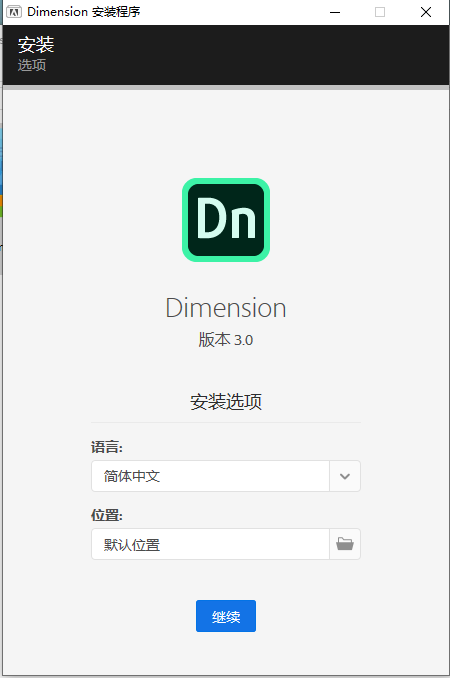Image resolution: width=450 pixels, height=678 pixels.
Task: Open the folder browse icon for install location
Action: click(345, 544)
